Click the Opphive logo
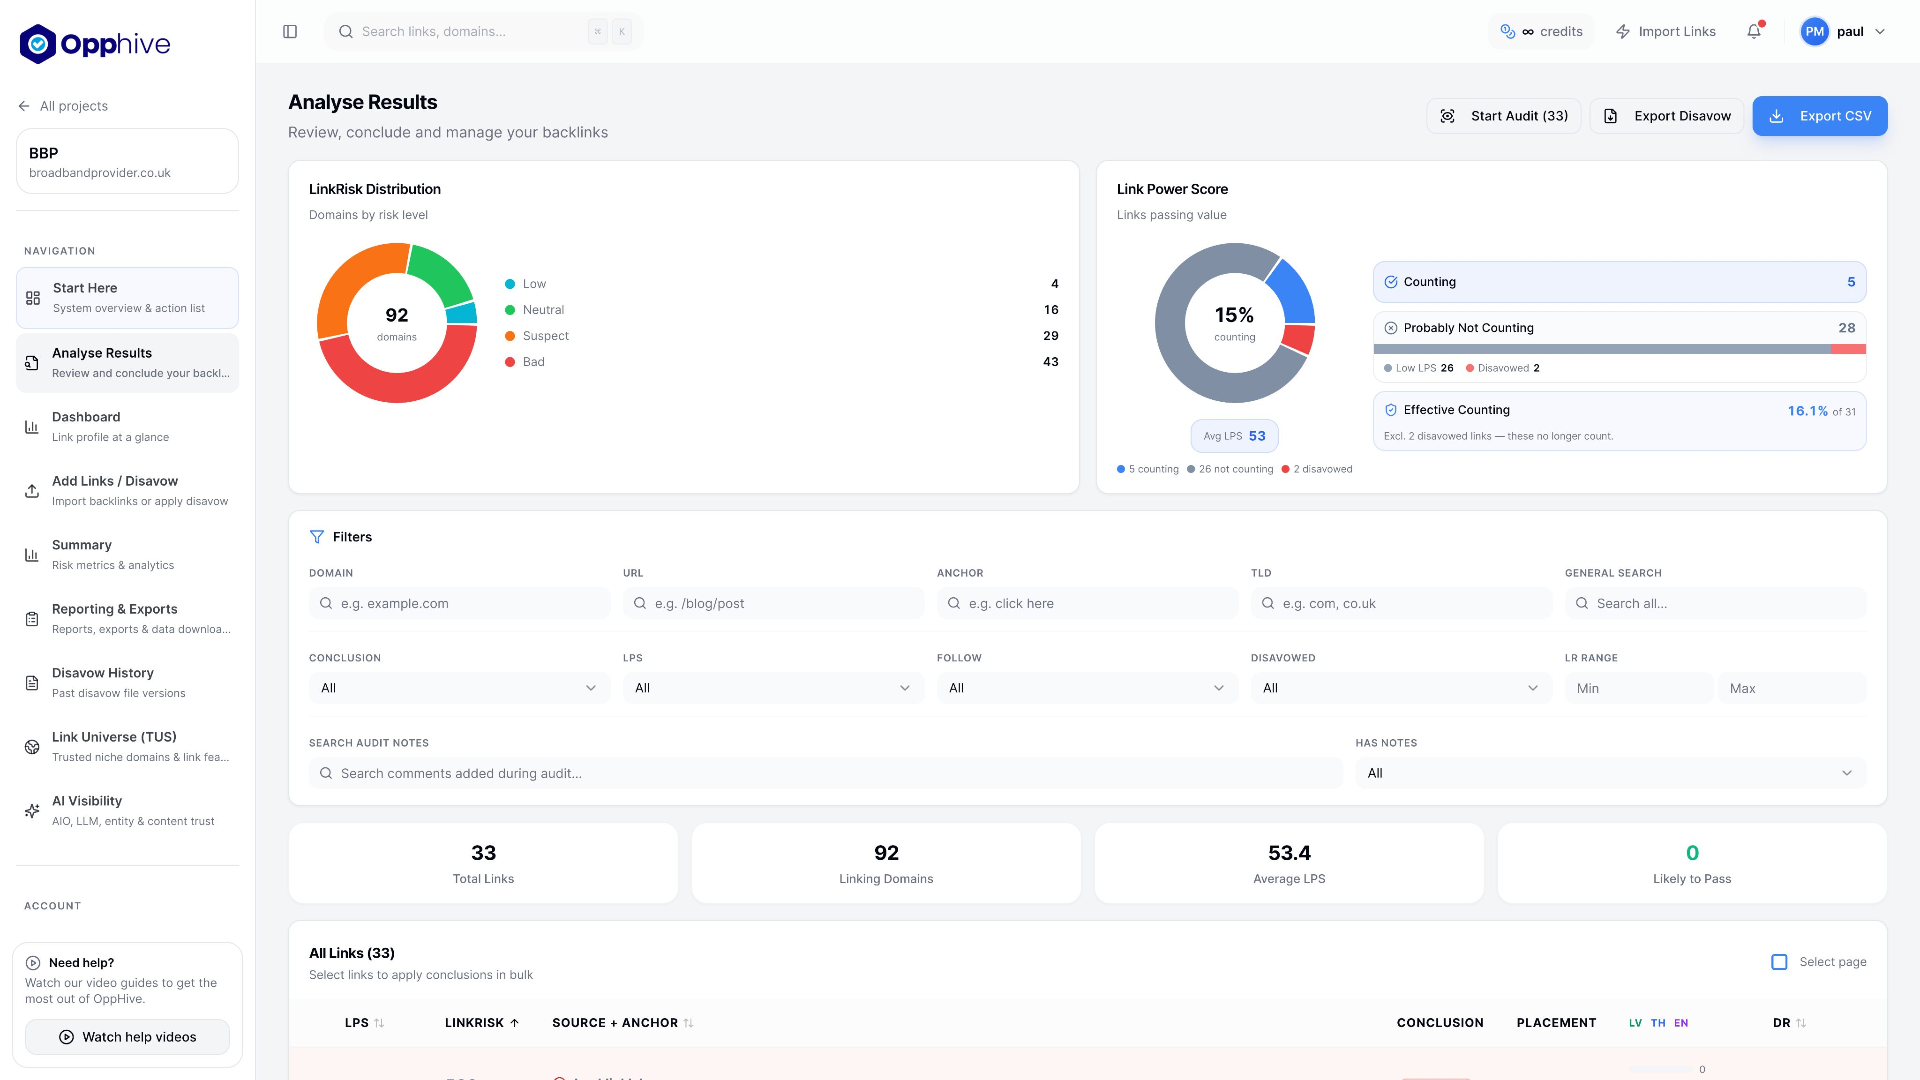This screenshot has height=1080, width=1920. point(95,44)
